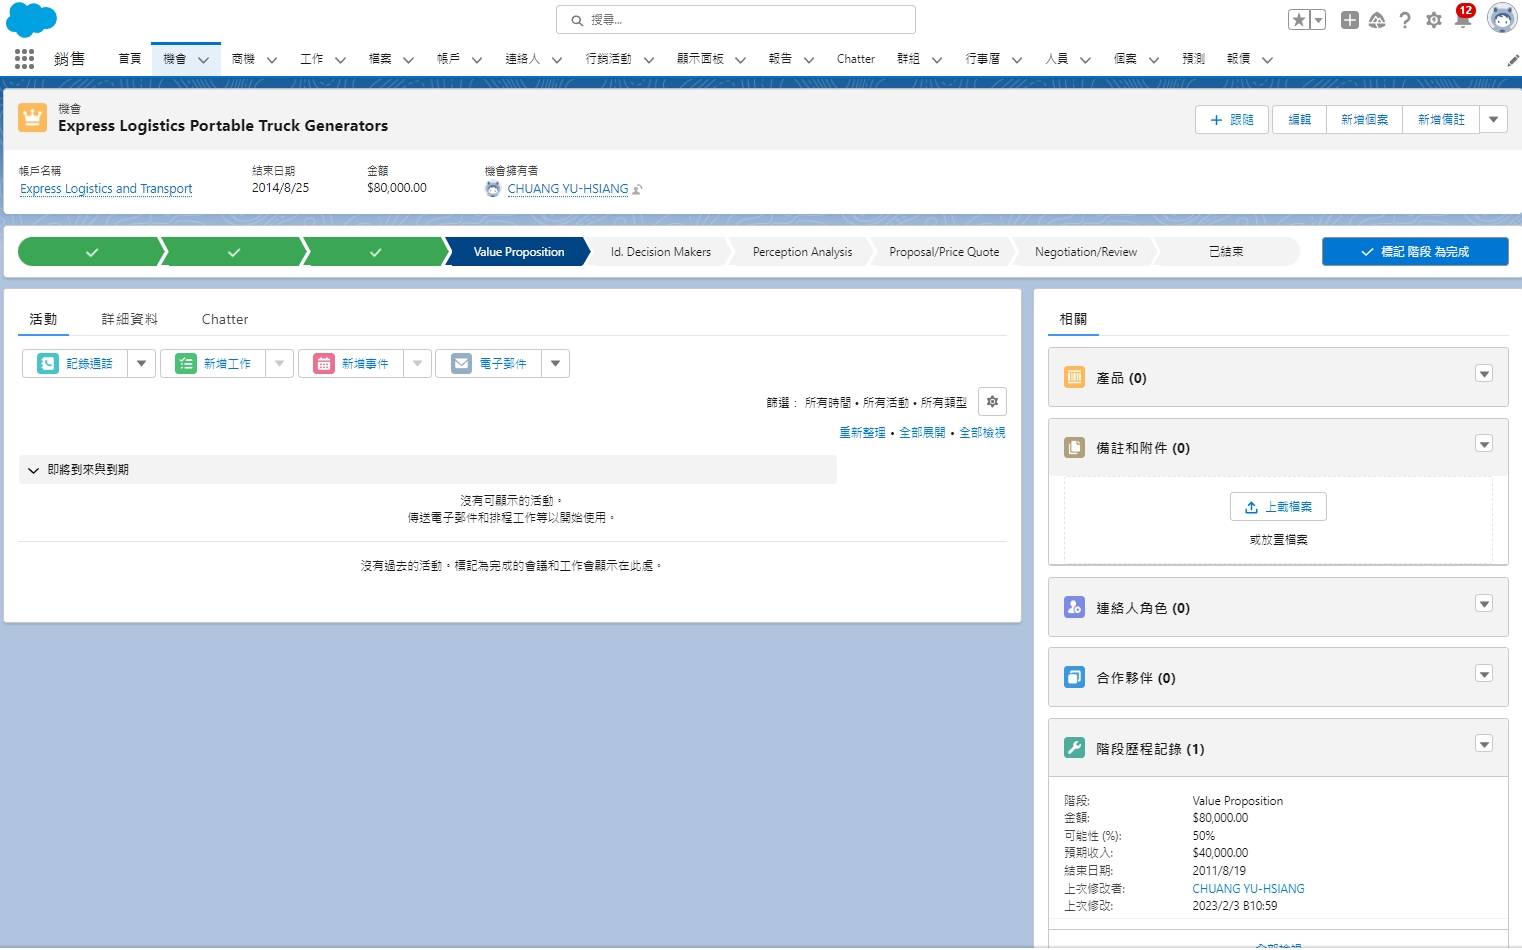Click the 跟隨 follow button
Screen dimensions: 1522x950
click(1232, 120)
